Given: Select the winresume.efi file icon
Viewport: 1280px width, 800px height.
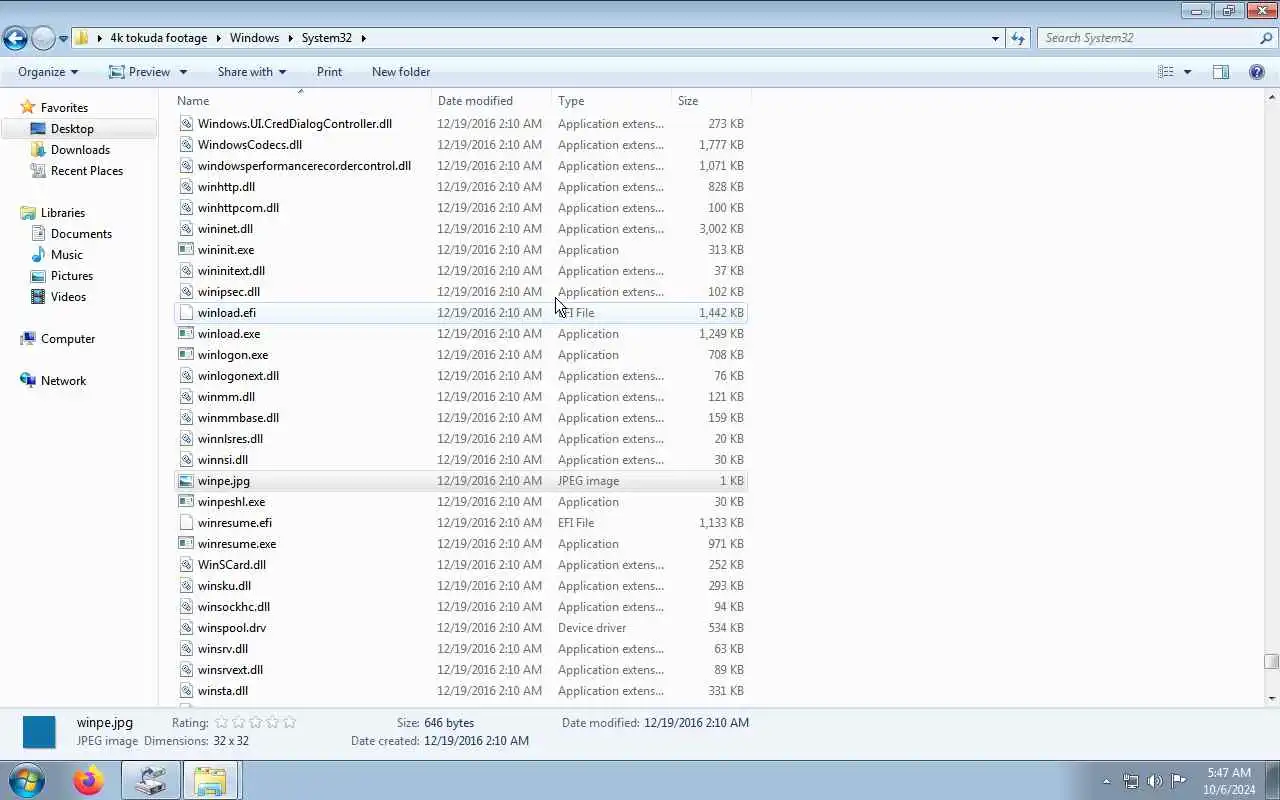Looking at the screenshot, I should click(186, 523).
